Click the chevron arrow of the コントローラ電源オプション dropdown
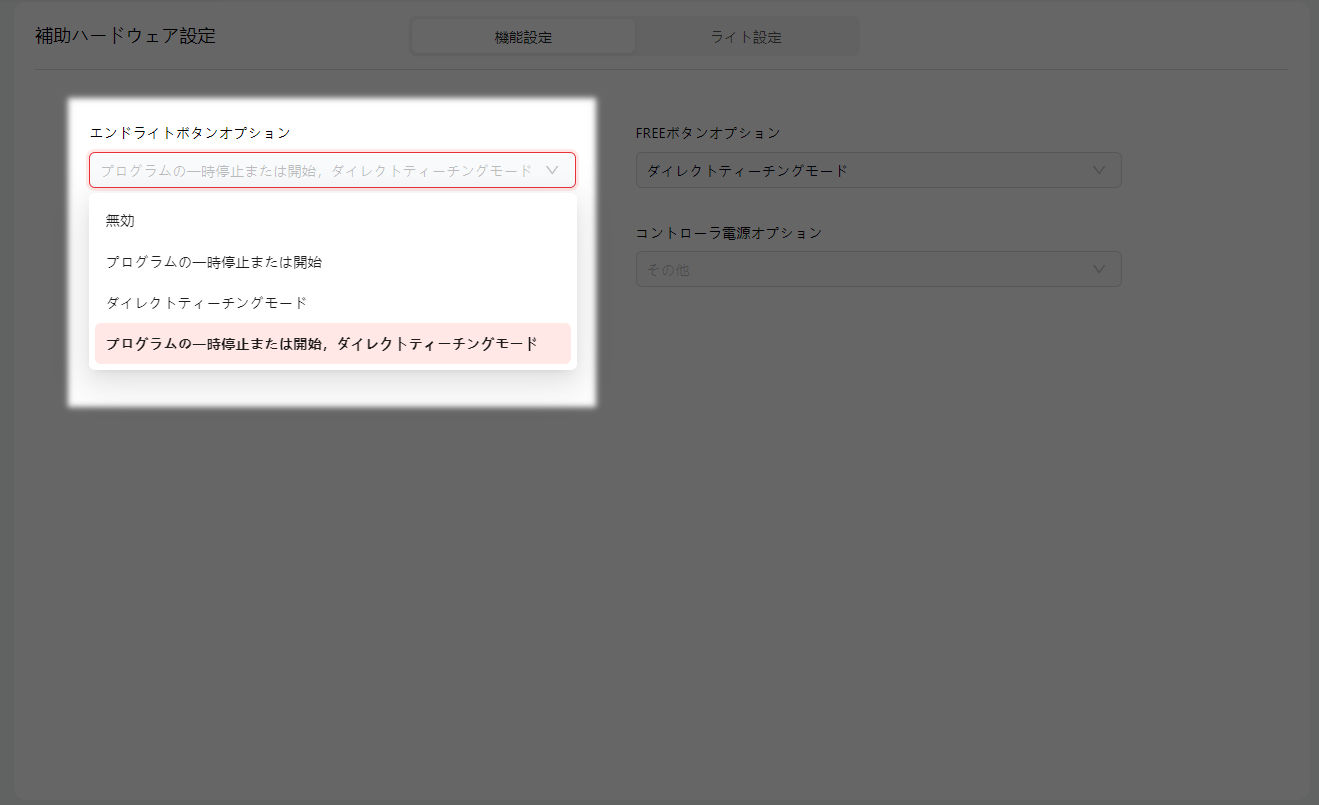 tap(1099, 269)
